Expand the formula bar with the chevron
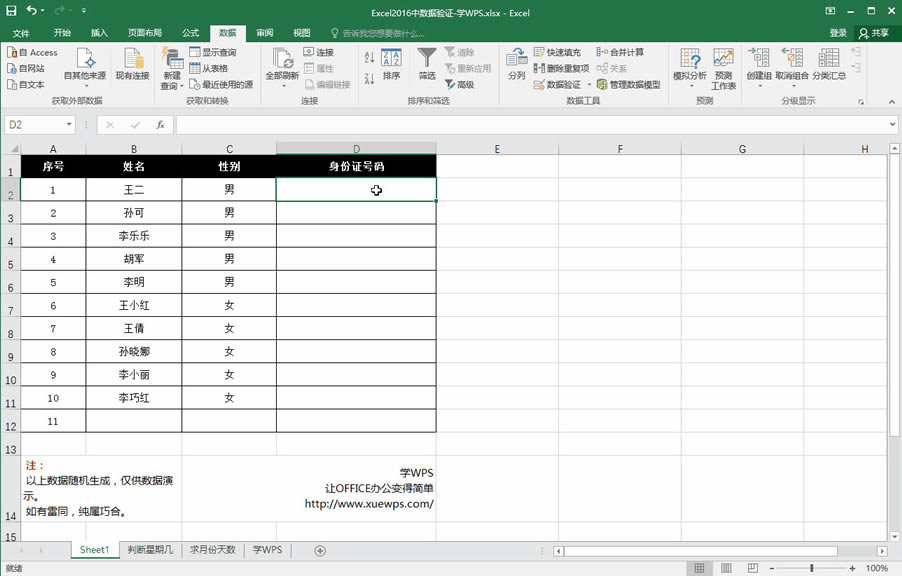 pyautogui.click(x=892, y=125)
